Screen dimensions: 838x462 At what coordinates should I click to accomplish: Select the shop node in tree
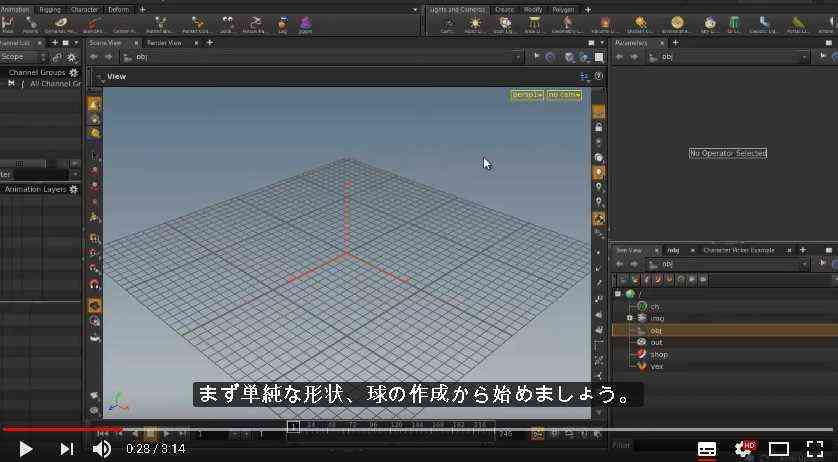pyautogui.click(x=659, y=355)
